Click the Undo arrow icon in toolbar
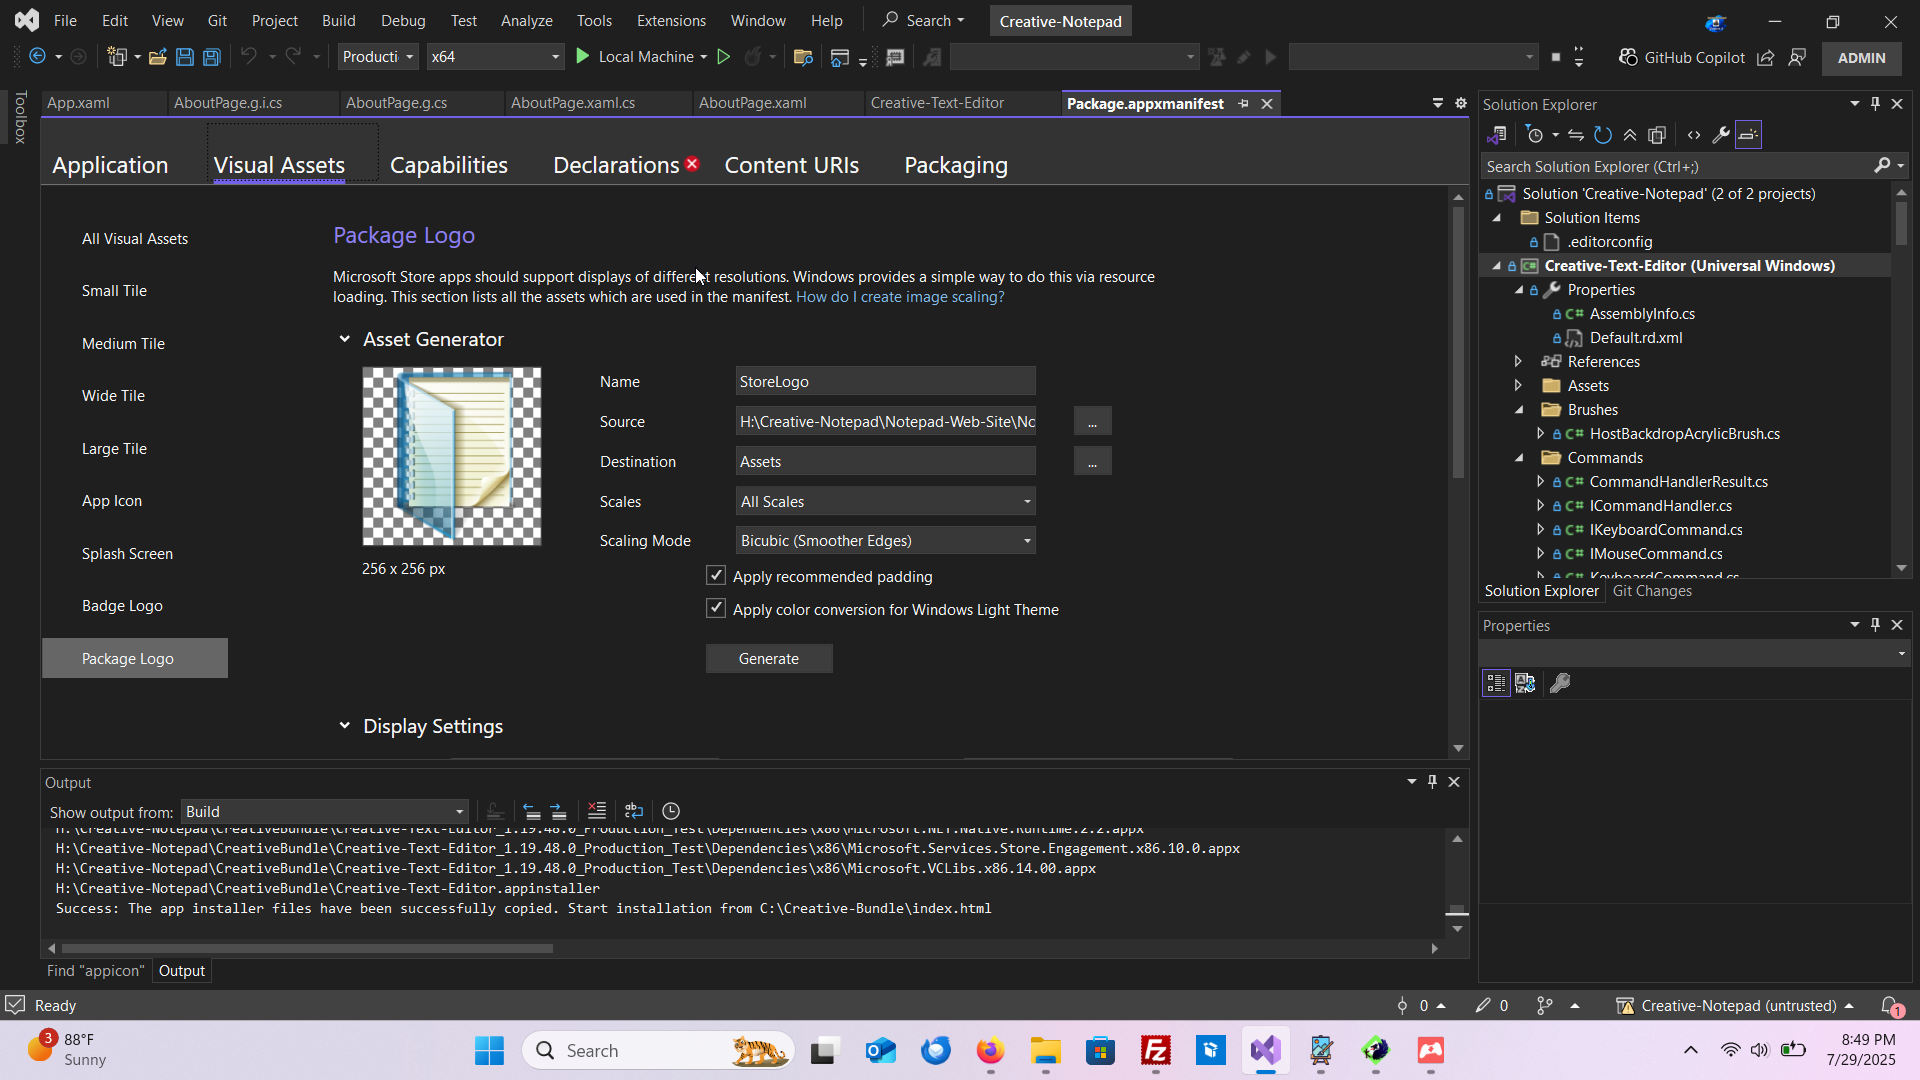1920x1080 pixels. point(248,57)
